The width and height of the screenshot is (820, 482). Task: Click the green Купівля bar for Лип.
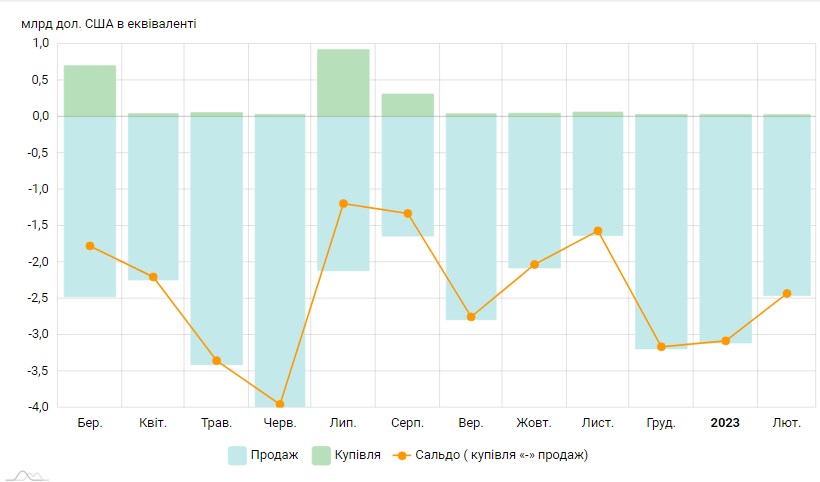point(343,82)
